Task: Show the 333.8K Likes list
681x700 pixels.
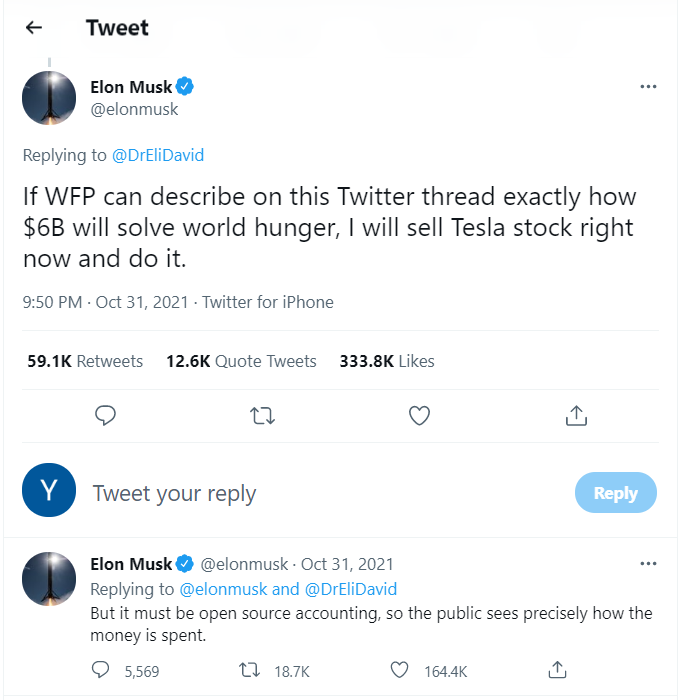Action: point(387,361)
